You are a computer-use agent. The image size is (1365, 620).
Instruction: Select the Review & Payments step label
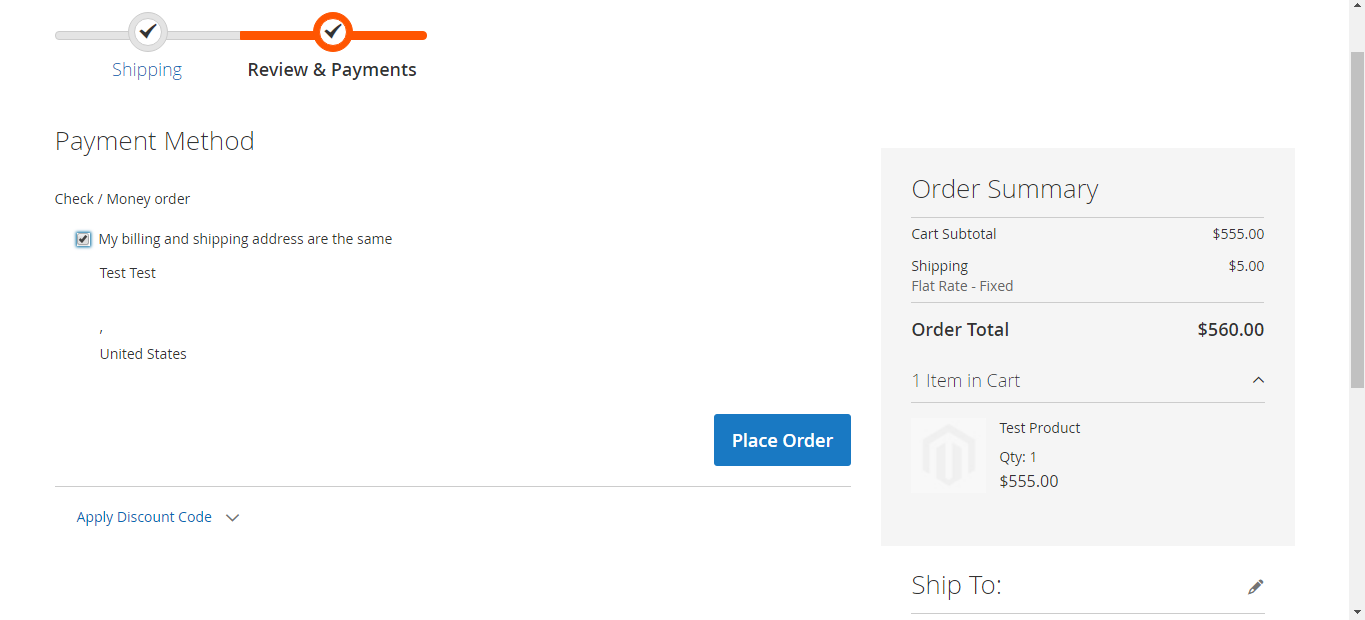pos(332,69)
